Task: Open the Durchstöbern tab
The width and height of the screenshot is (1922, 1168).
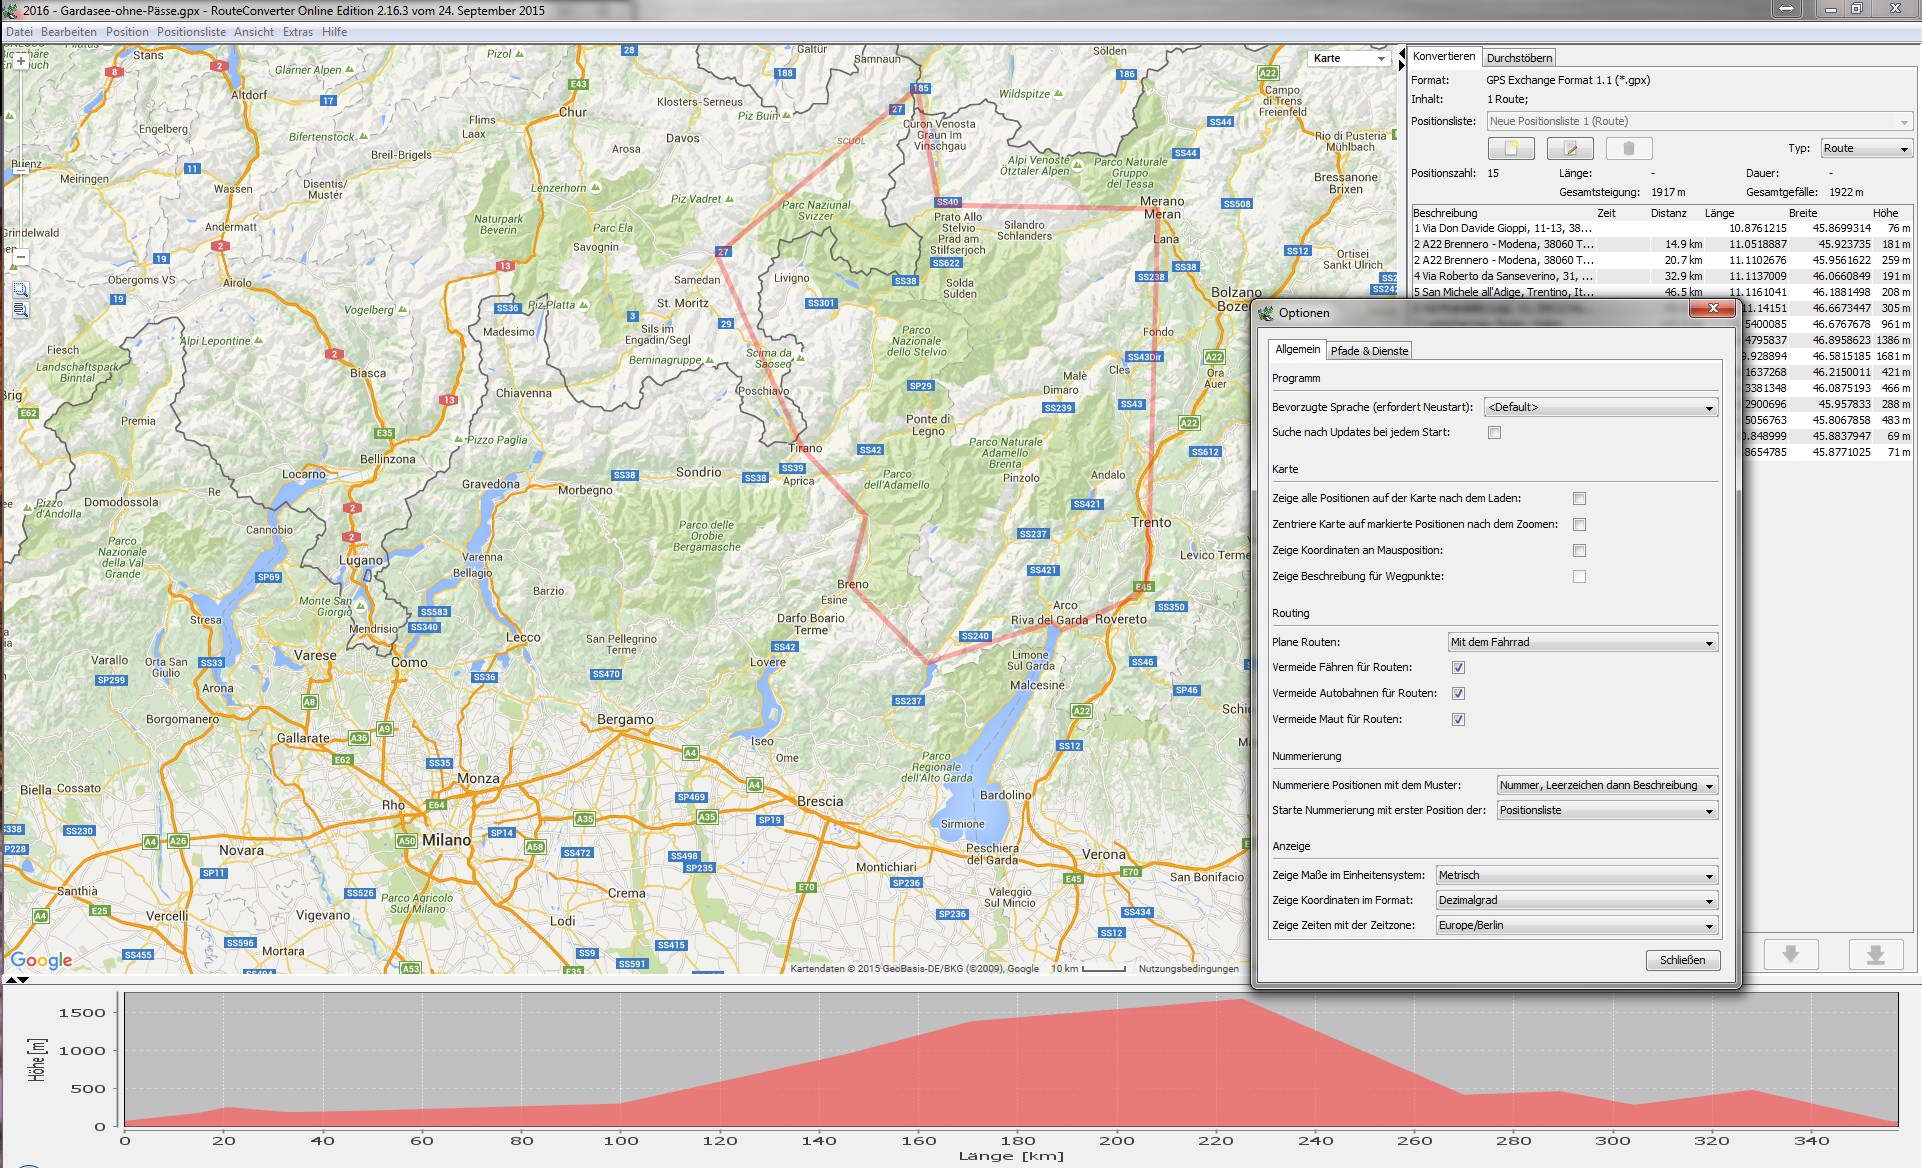Action: click(x=1519, y=58)
